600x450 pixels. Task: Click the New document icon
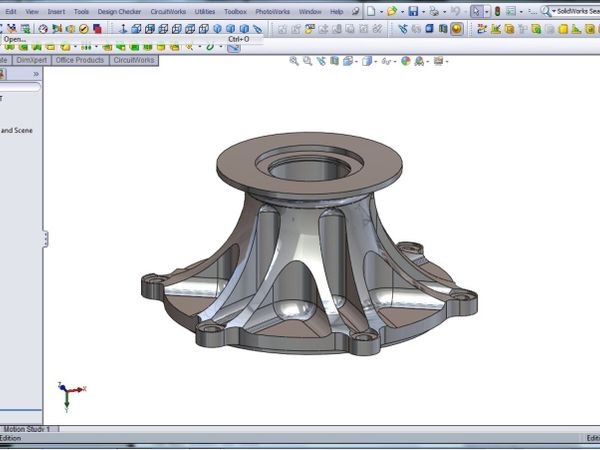[371, 11]
